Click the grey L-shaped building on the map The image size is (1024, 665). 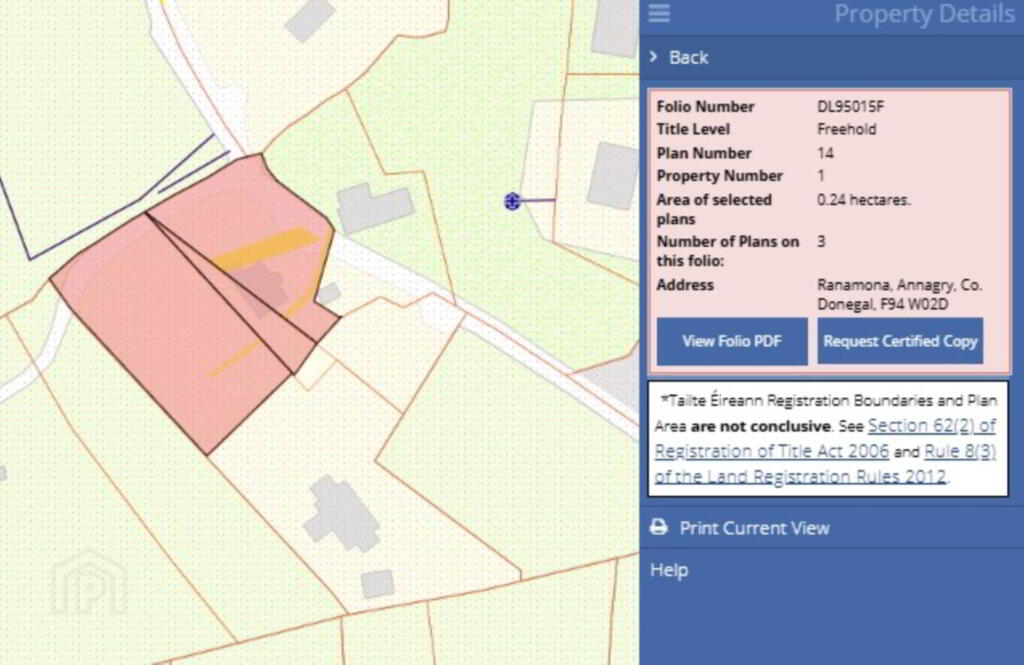(375, 208)
